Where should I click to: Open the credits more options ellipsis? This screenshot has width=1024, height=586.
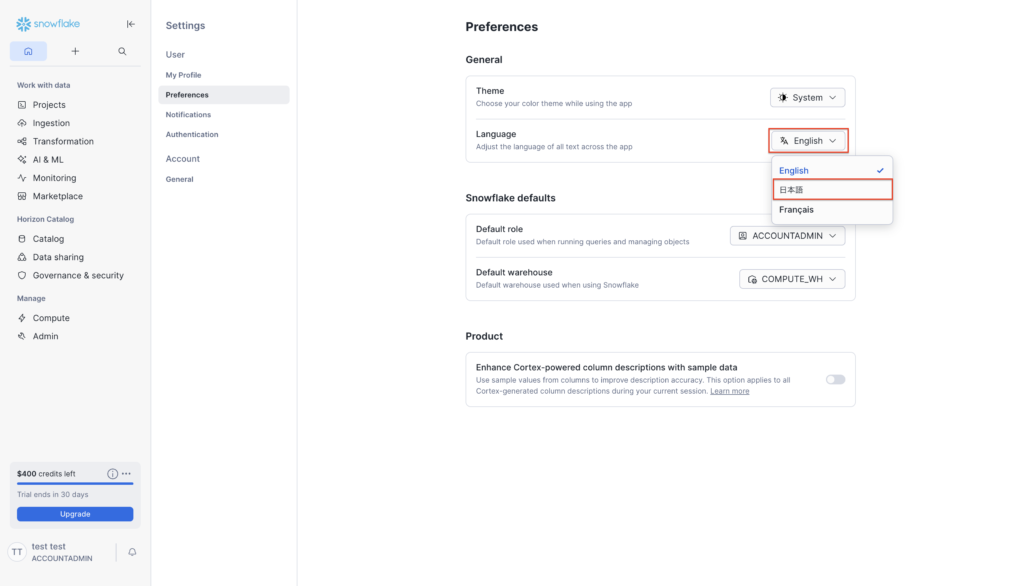tap(126, 473)
